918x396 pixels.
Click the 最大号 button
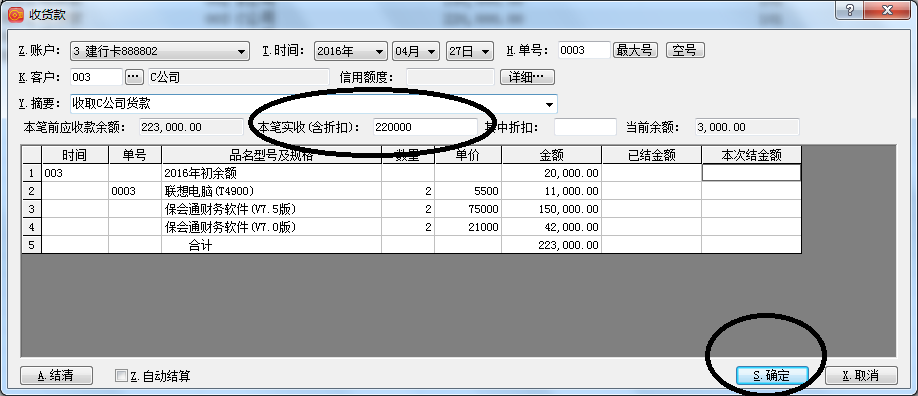[635, 50]
